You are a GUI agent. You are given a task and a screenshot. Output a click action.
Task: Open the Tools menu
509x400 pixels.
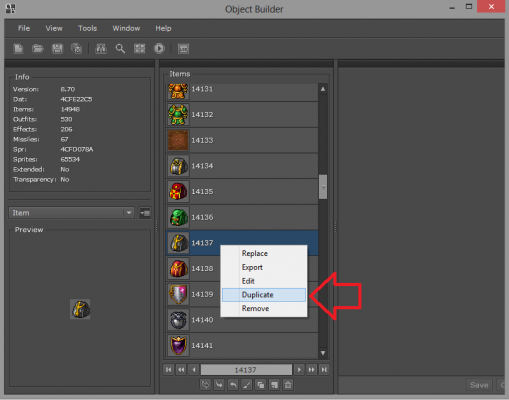(87, 28)
